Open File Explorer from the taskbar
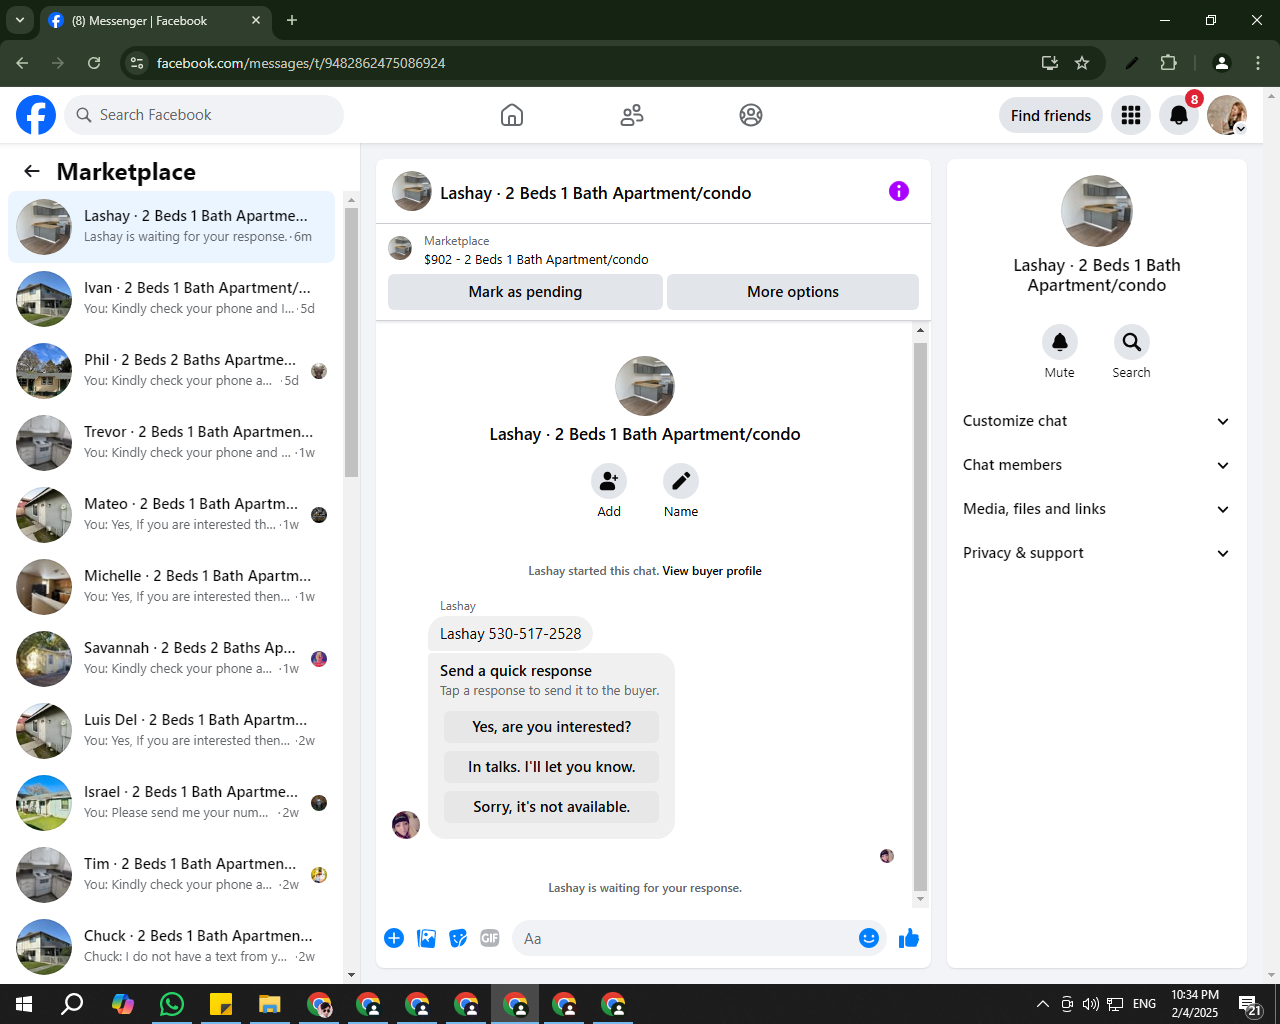This screenshot has width=1280, height=1024. point(270,1004)
